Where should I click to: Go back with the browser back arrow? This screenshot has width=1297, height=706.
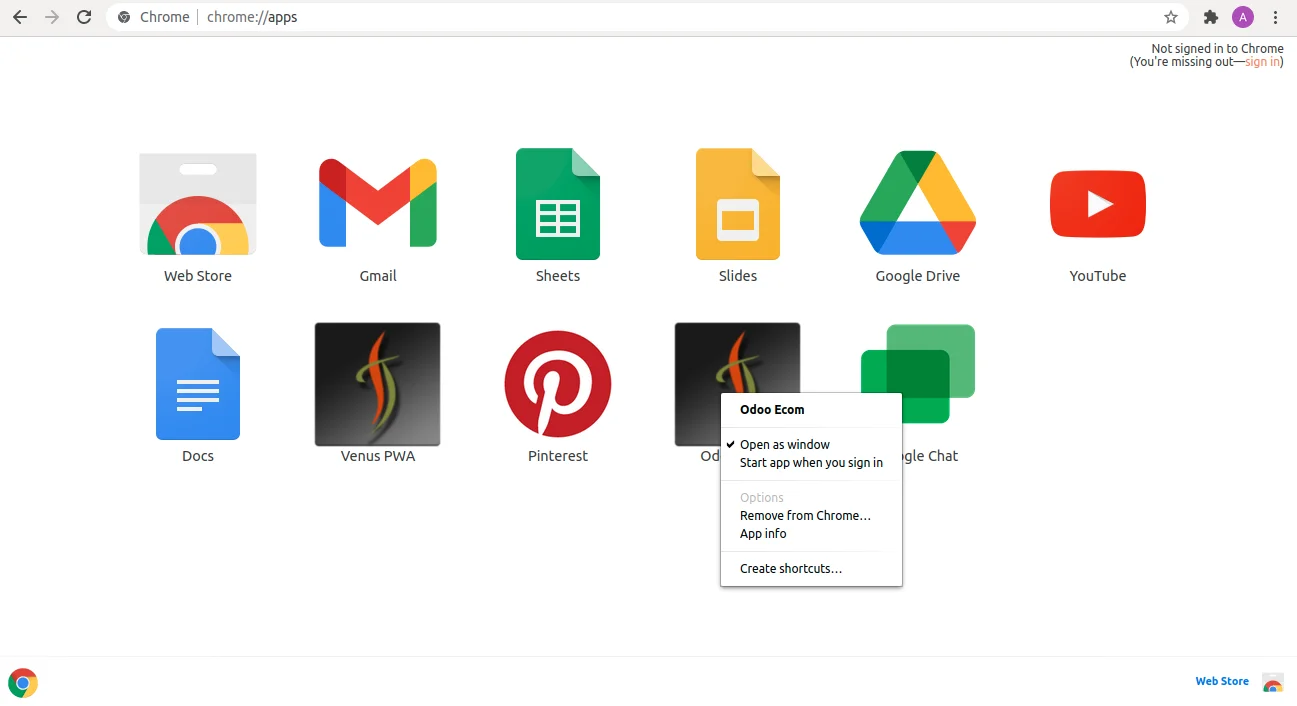click(x=20, y=17)
